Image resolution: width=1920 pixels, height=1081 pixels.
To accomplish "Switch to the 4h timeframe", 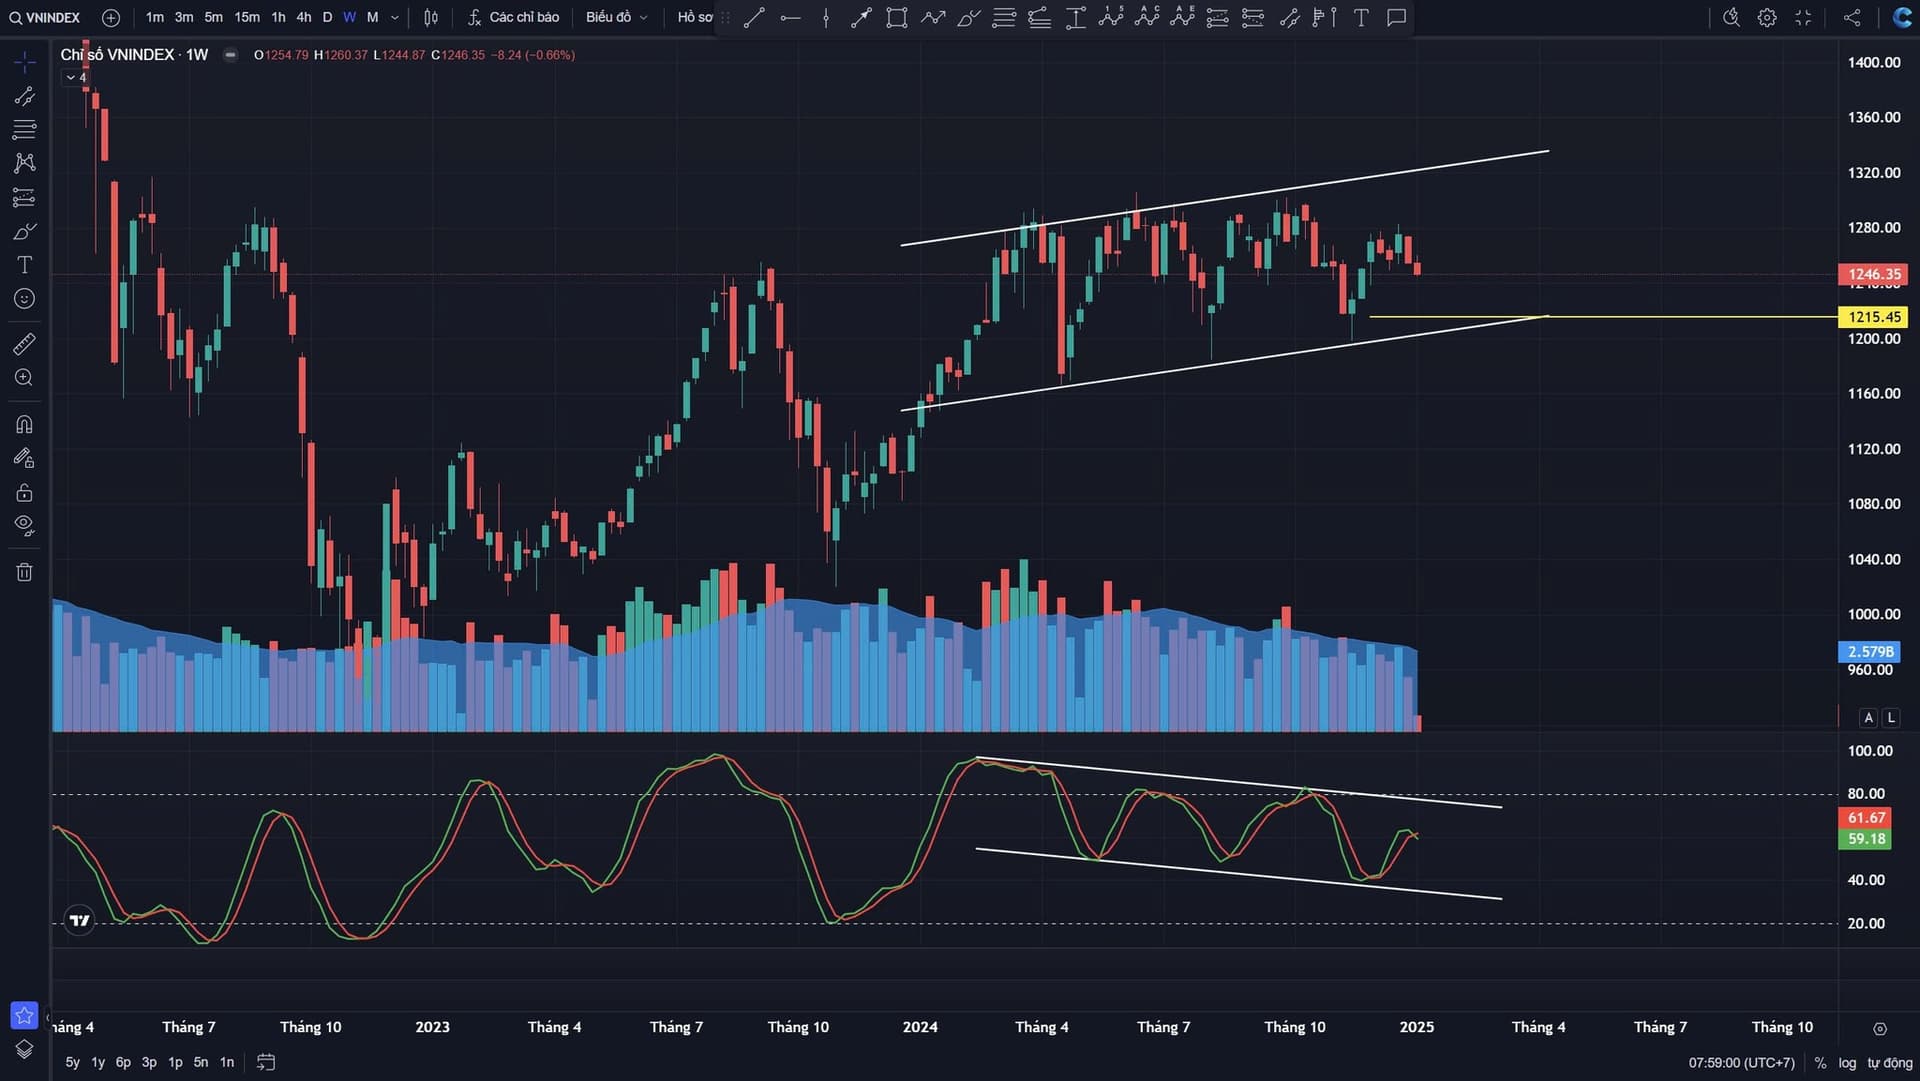I will point(303,17).
